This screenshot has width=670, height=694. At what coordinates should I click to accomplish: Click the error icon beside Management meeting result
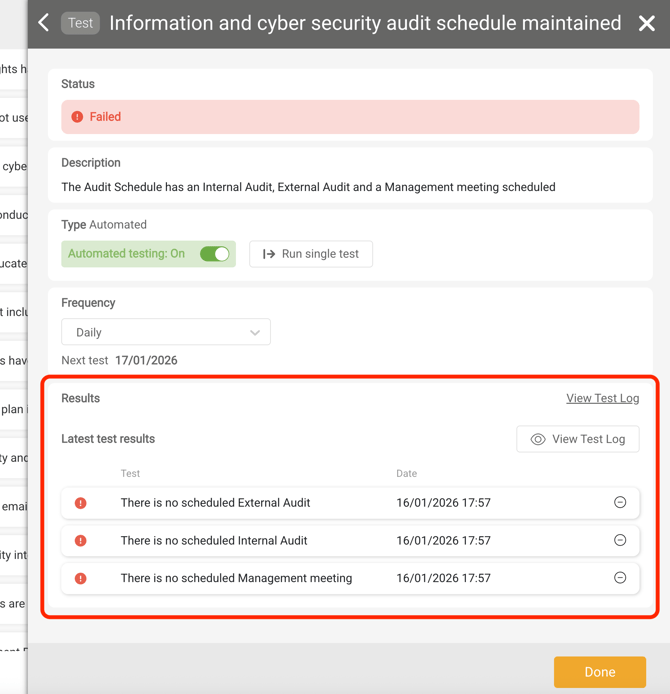[81, 578]
